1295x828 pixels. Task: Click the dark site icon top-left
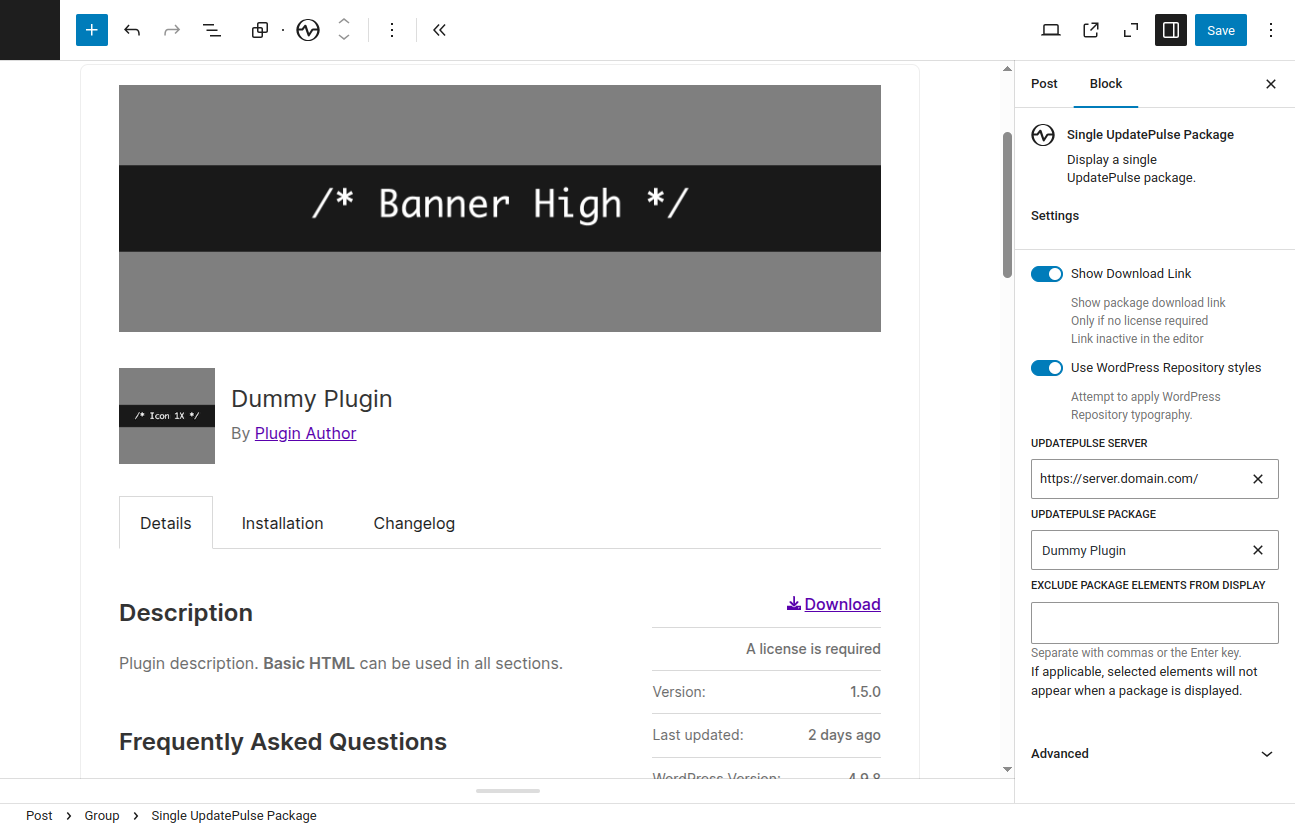pos(30,30)
